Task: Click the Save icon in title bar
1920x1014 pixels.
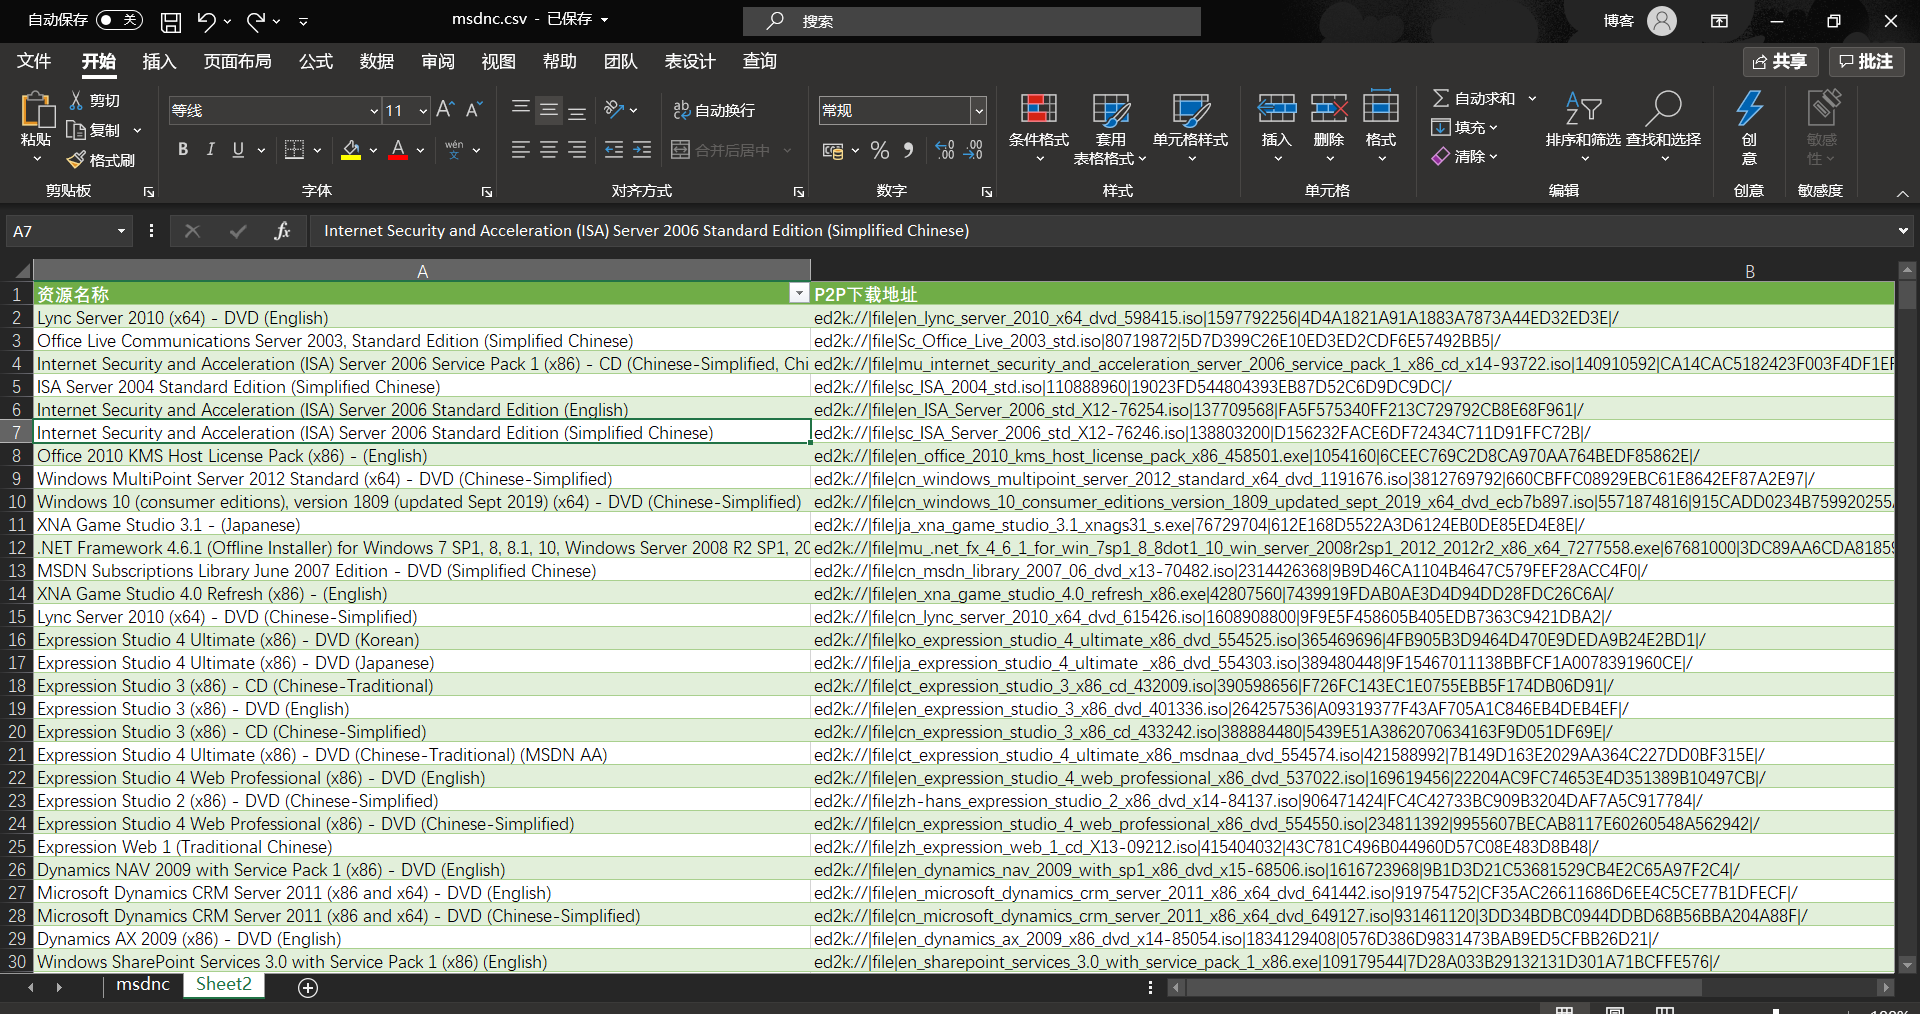Action: [x=171, y=21]
